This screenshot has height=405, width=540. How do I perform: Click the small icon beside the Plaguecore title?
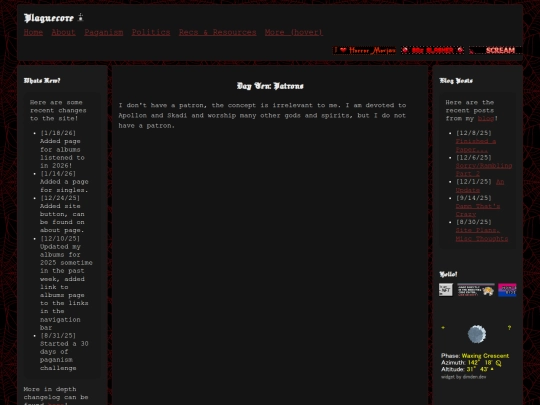[x=80, y=17]
